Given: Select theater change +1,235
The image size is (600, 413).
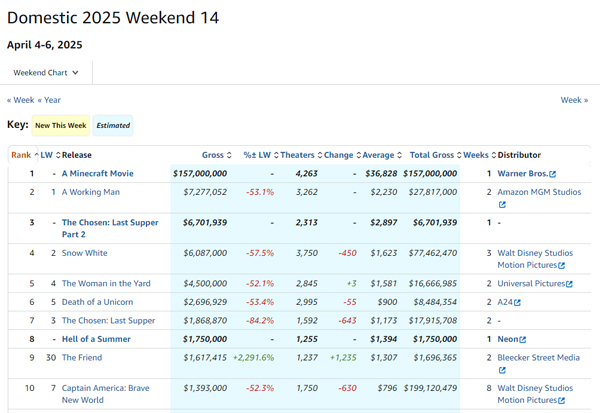Looking at the screenshot, I should (343, 357).
